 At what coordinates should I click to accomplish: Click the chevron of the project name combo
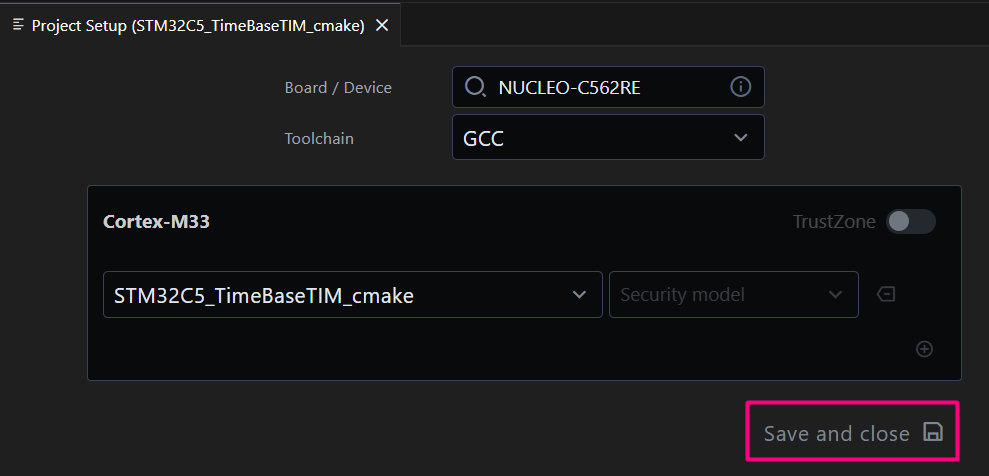tap(579, 295)
